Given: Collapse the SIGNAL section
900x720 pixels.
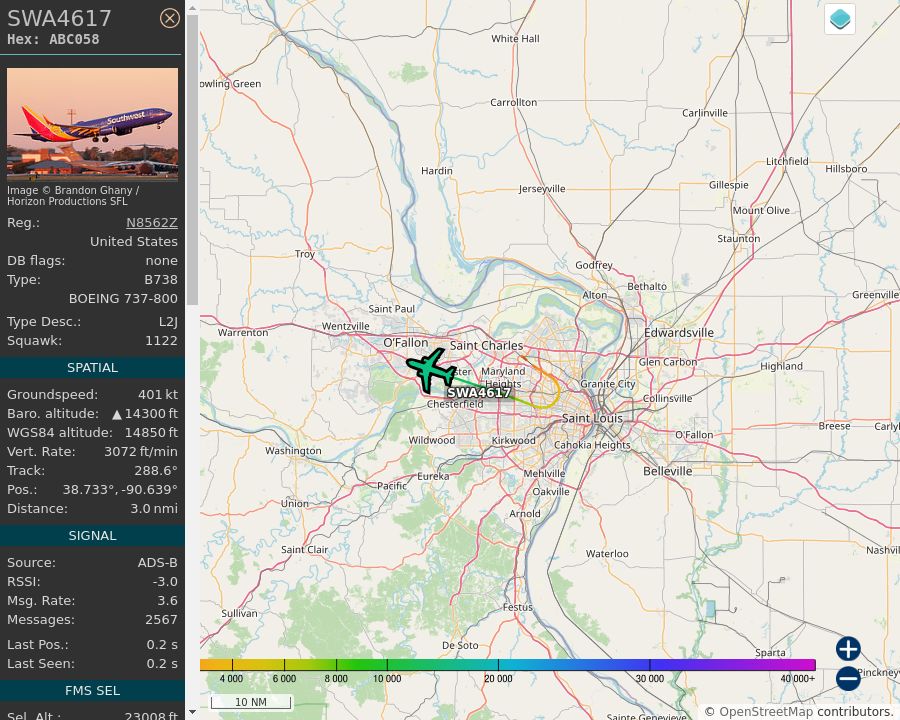Looking at the screenshot, I should pyautogui.click(x=92, y=535).
